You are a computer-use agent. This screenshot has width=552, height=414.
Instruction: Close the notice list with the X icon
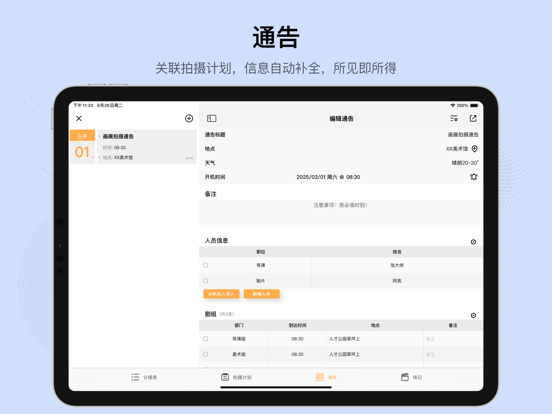(79, 119)
